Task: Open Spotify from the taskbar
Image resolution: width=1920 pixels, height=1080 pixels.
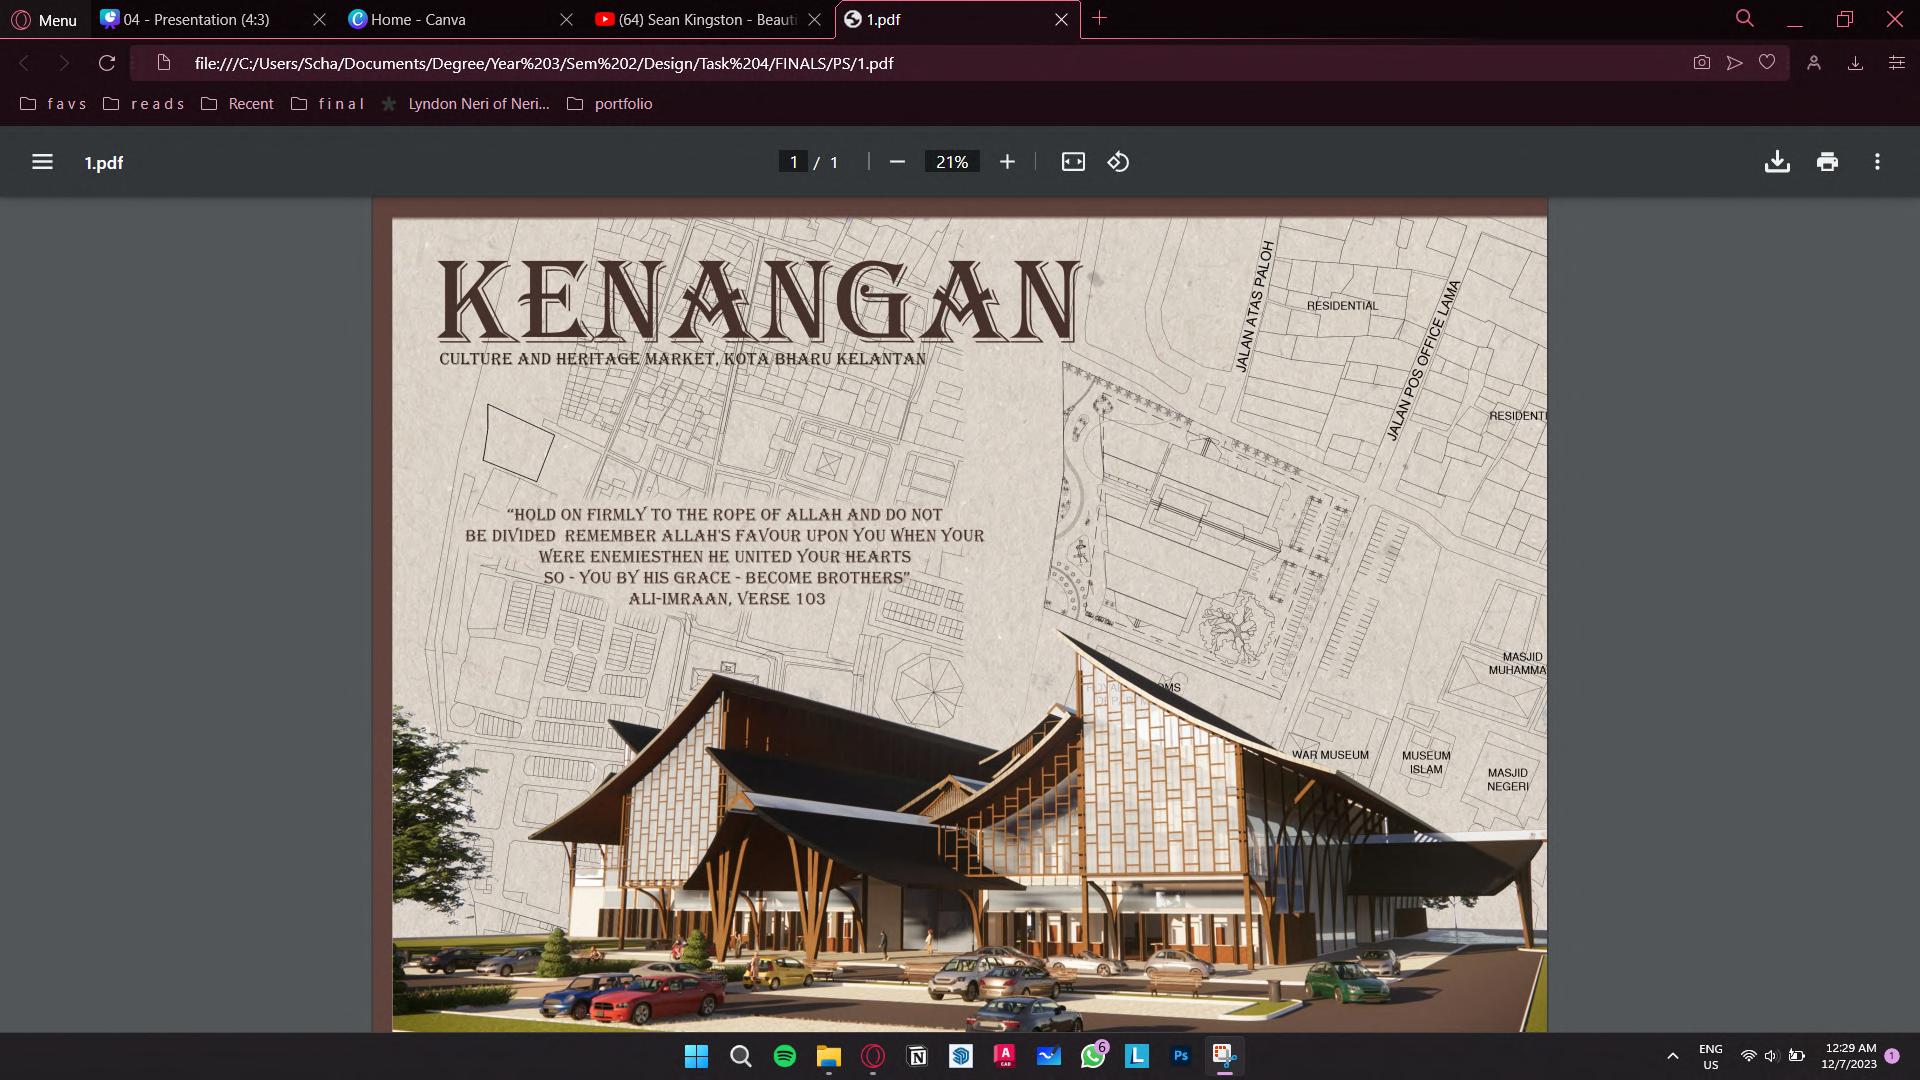Action: pyautogui.click(x=785, y=1056)
